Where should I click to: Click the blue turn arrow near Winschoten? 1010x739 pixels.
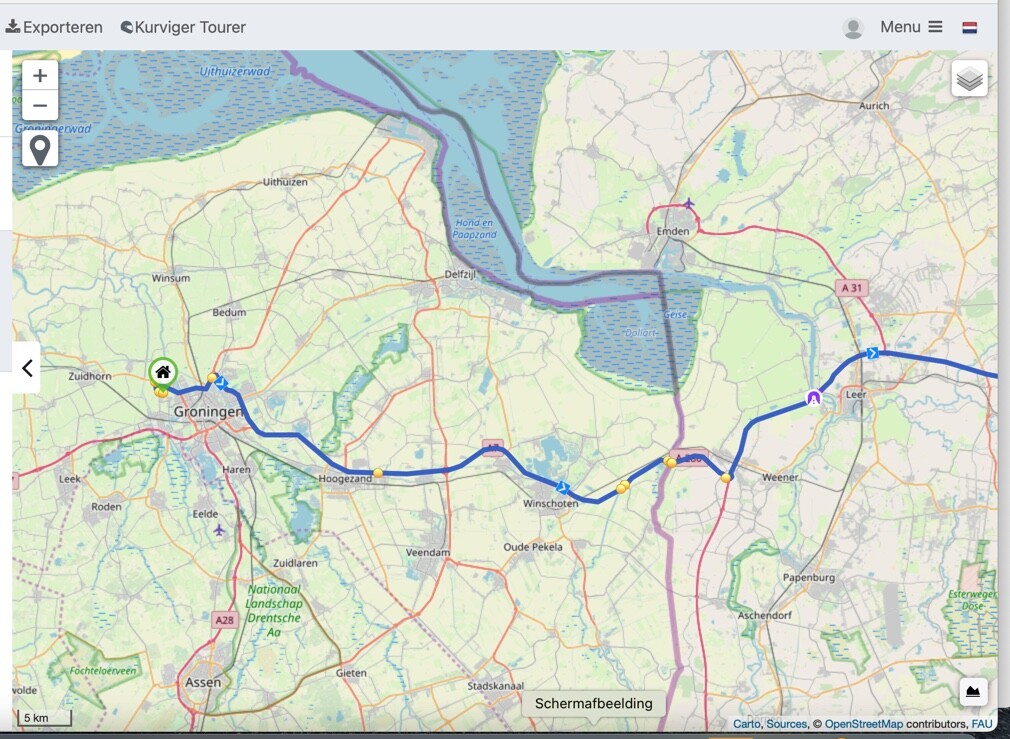click(x=562, y=487)
